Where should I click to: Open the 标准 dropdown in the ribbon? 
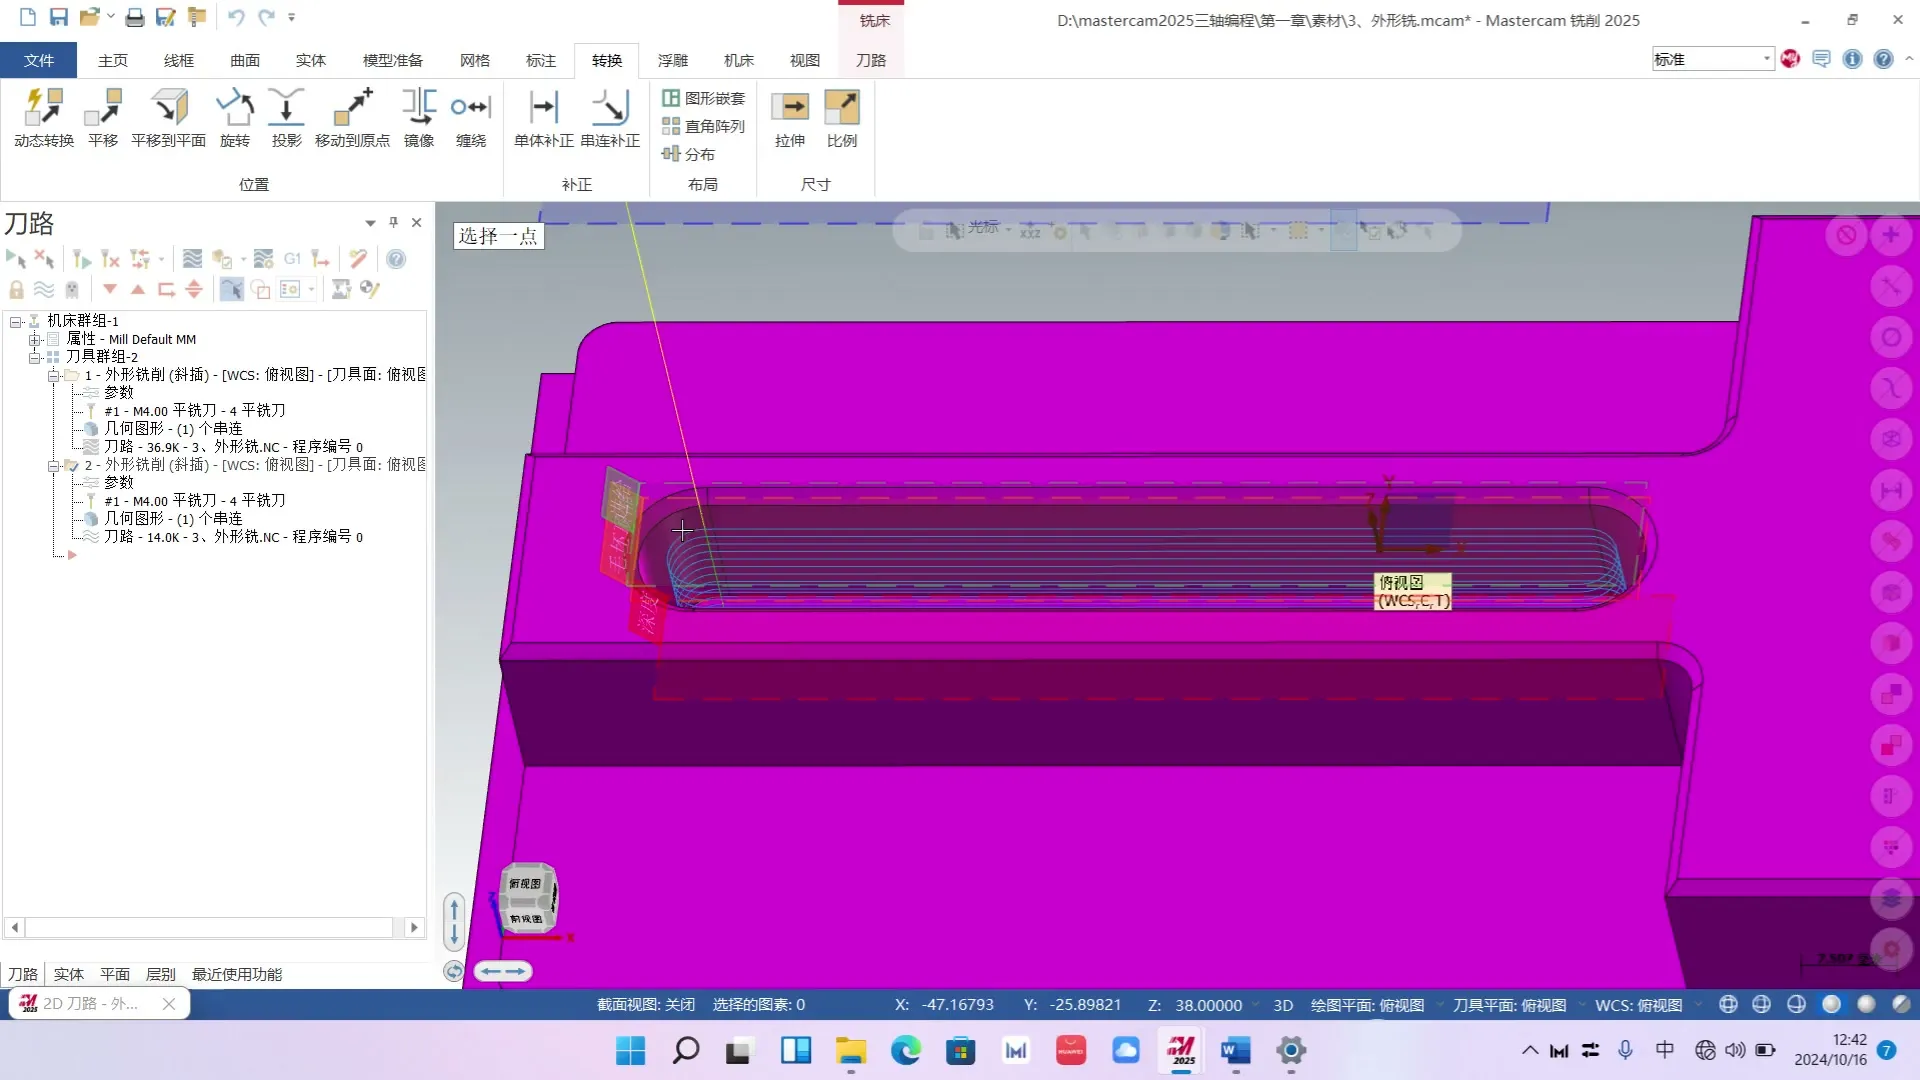(1766, 59)
